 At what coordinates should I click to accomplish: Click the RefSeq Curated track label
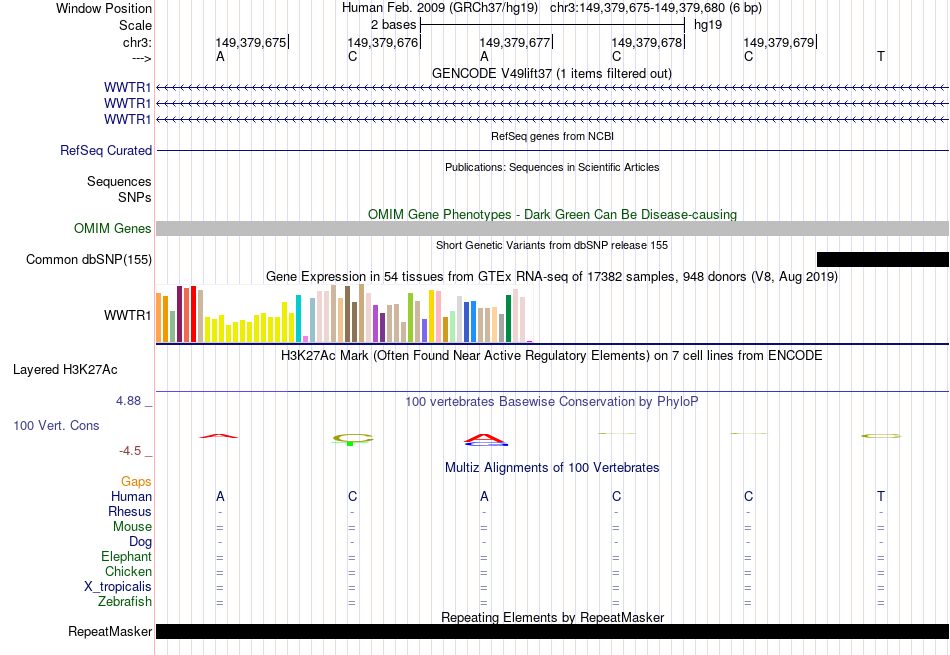click(105, 150)
